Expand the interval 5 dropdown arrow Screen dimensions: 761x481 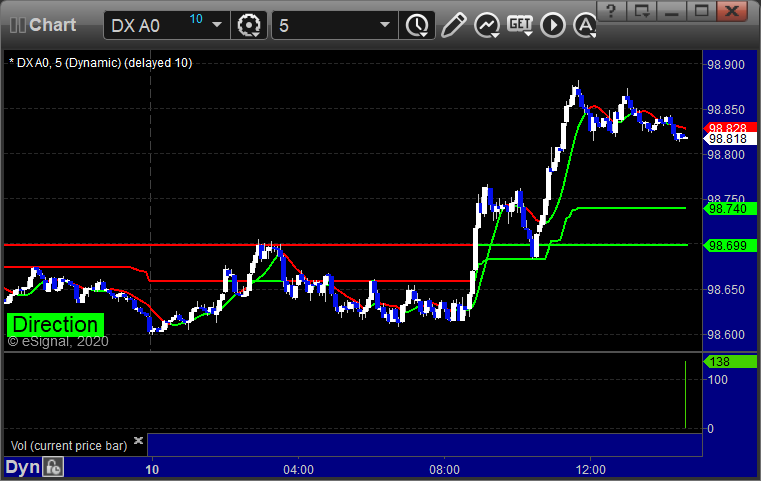(385, 25)
